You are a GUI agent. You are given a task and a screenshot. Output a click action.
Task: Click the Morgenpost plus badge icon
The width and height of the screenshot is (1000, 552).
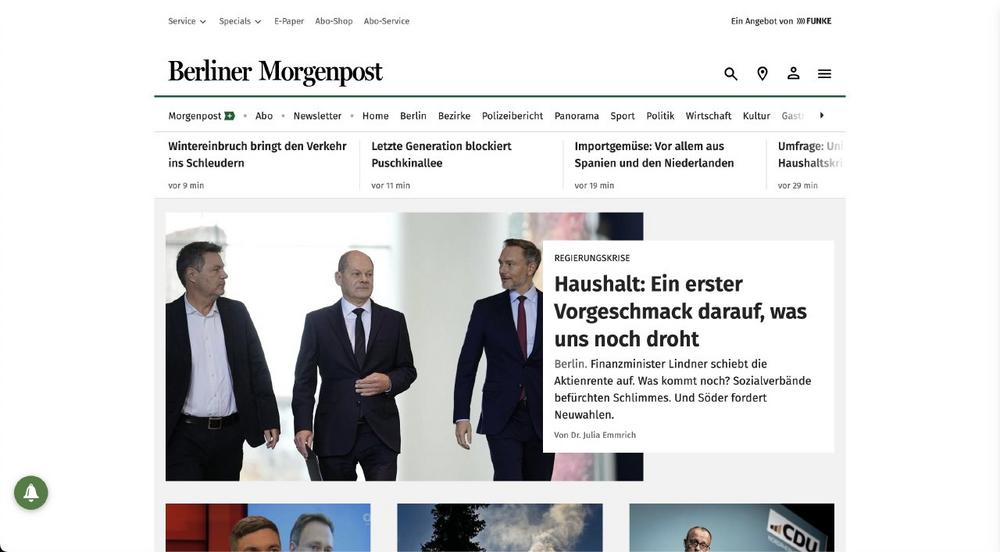230,116
